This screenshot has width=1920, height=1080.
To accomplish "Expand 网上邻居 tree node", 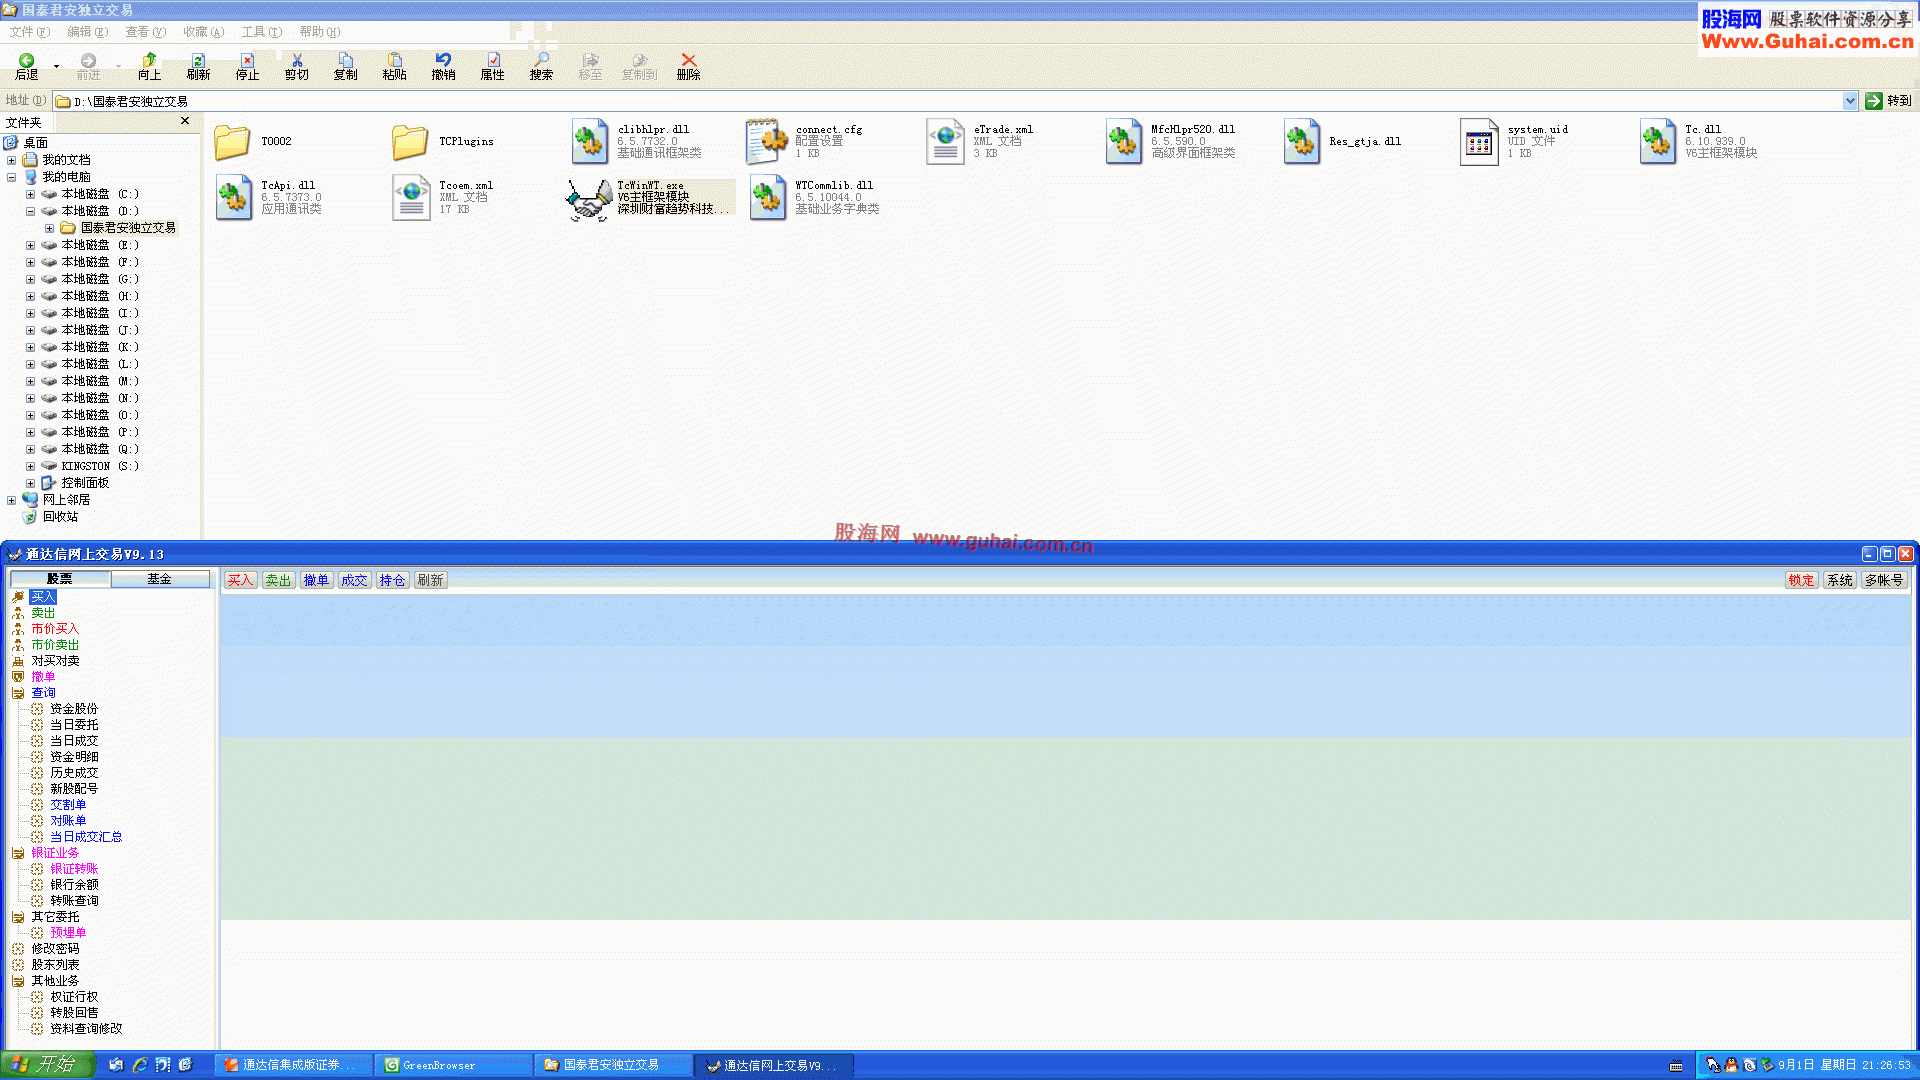I will click(12, 501).
